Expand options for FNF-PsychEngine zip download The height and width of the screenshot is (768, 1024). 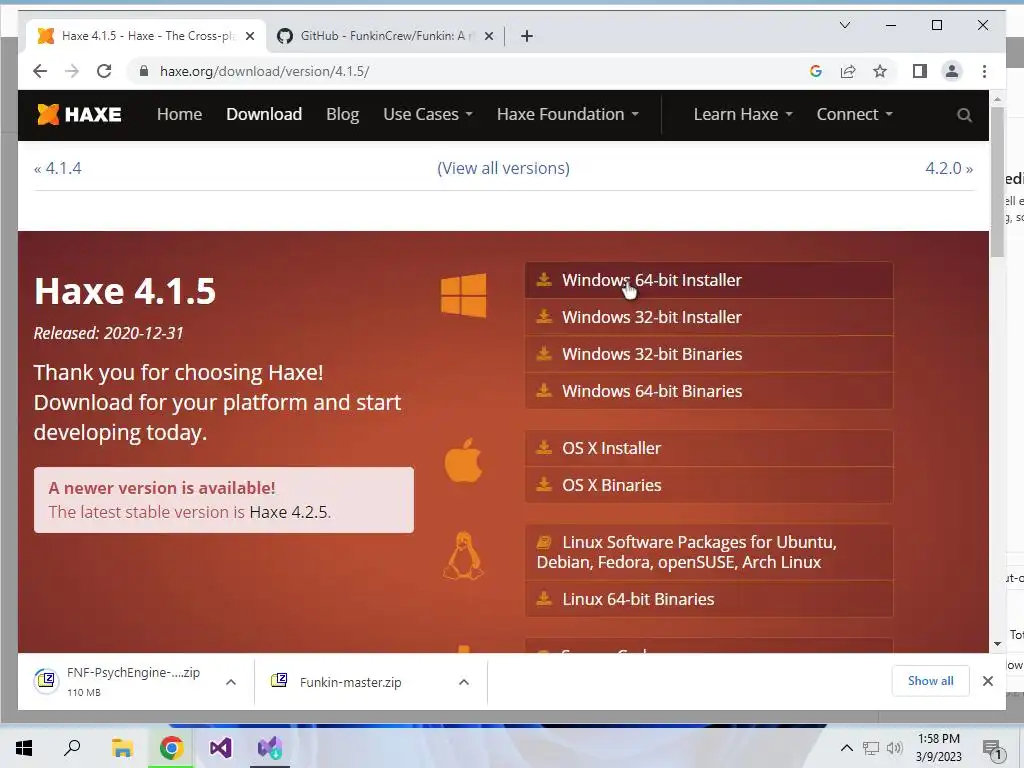click(231, 682)
